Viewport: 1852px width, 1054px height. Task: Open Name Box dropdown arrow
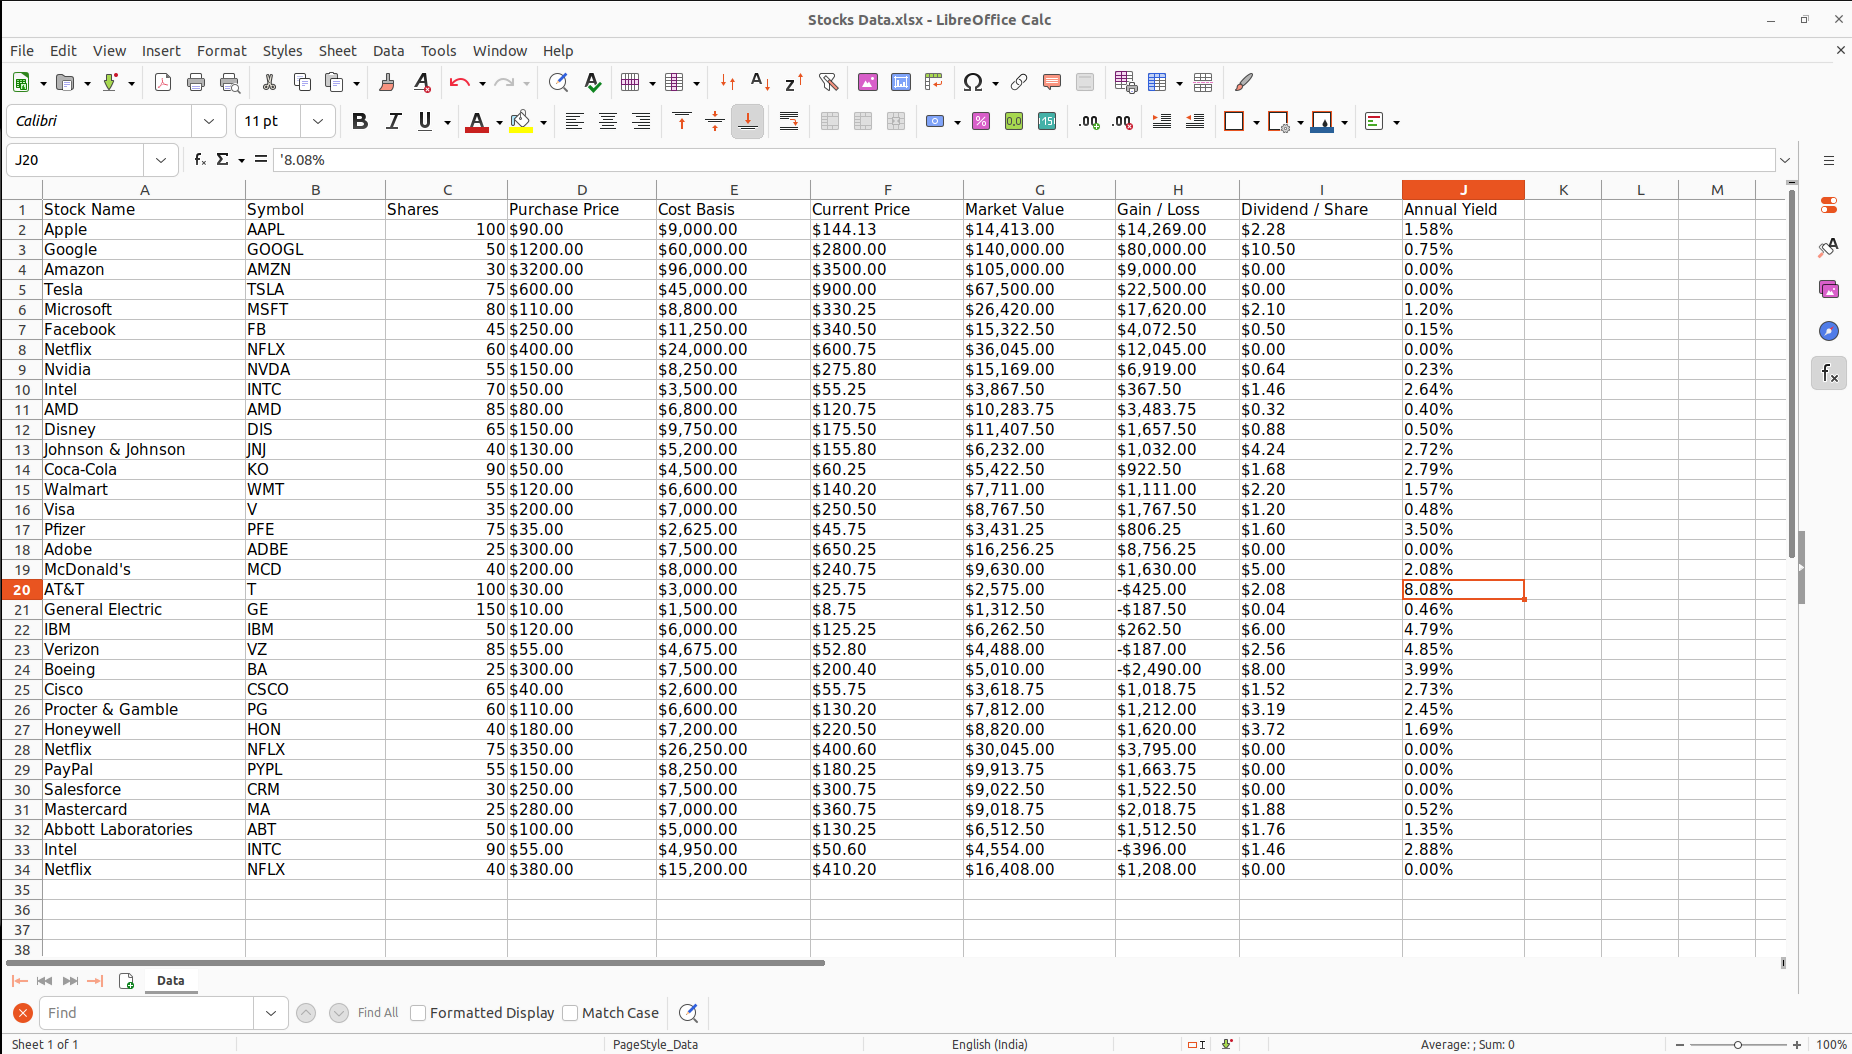point(161,160)
